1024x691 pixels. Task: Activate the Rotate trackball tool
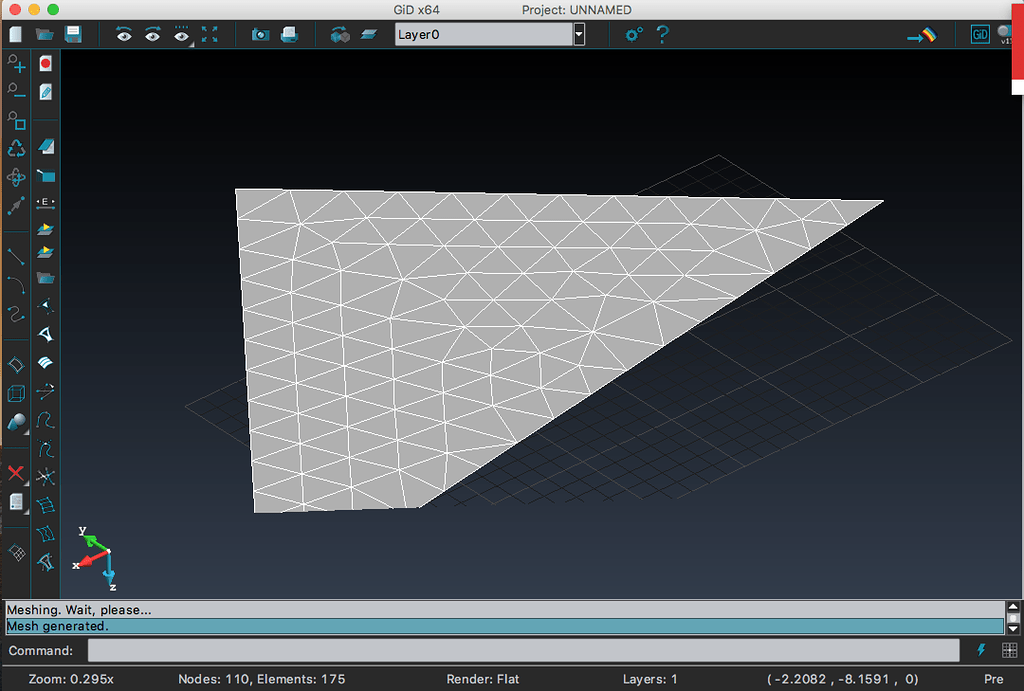(x=16, y=177)
